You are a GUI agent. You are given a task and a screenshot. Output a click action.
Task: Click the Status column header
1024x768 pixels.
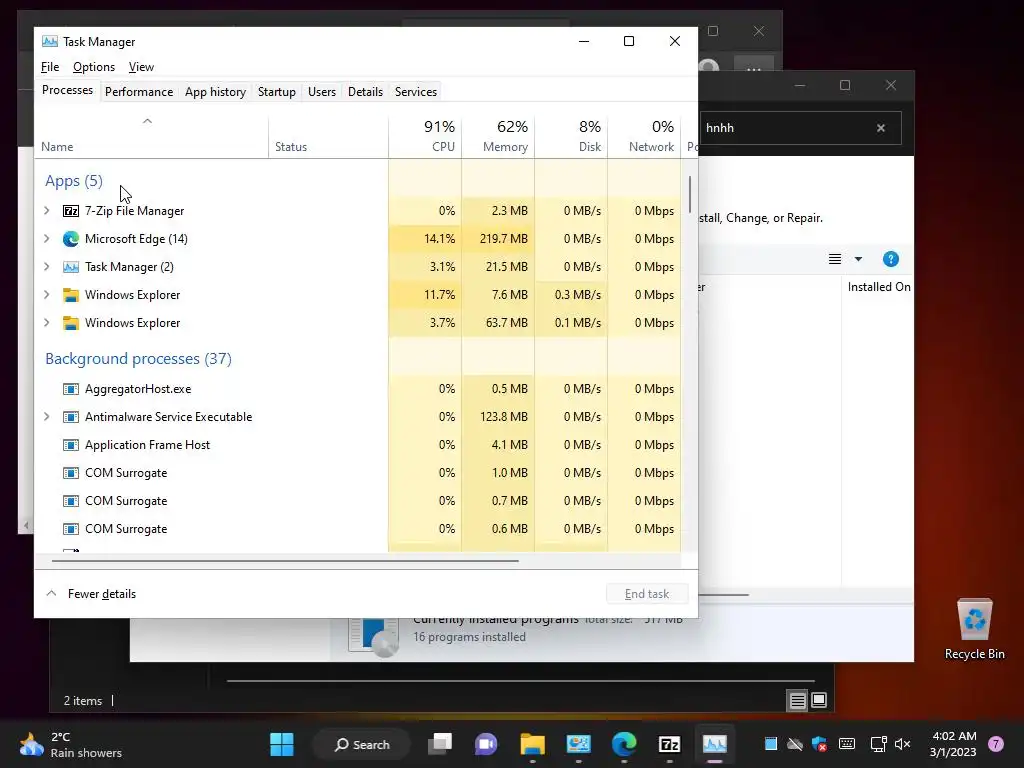(328, 136)
